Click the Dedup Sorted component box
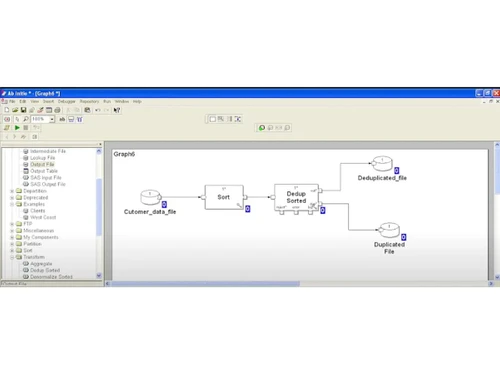Screen dimensions: 500x375 296,197
